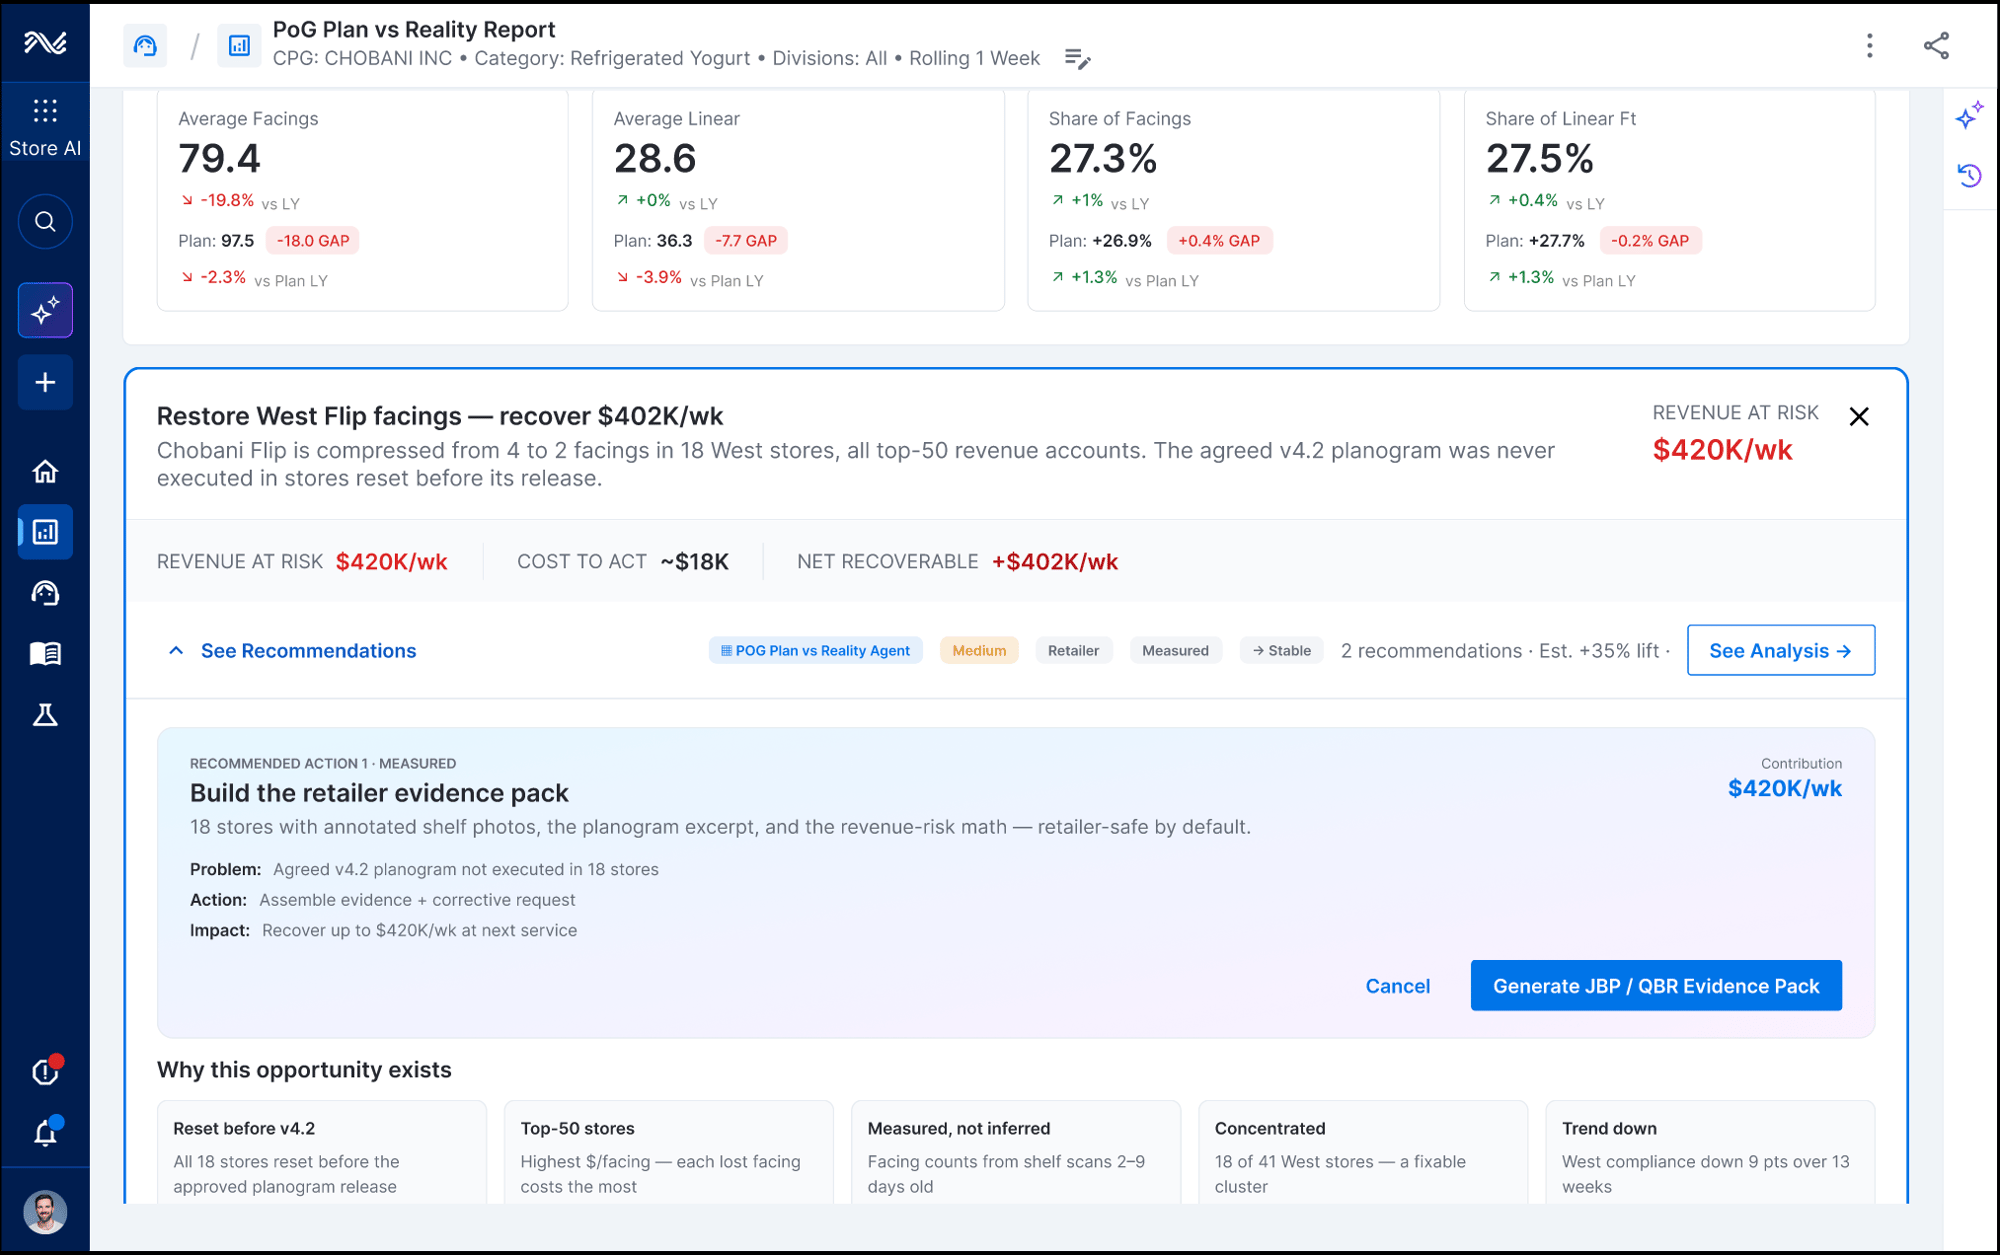Open the alerts icon with red badge
The width and height of the screenshot is (2000, 1255).
tap(45, 1071)
